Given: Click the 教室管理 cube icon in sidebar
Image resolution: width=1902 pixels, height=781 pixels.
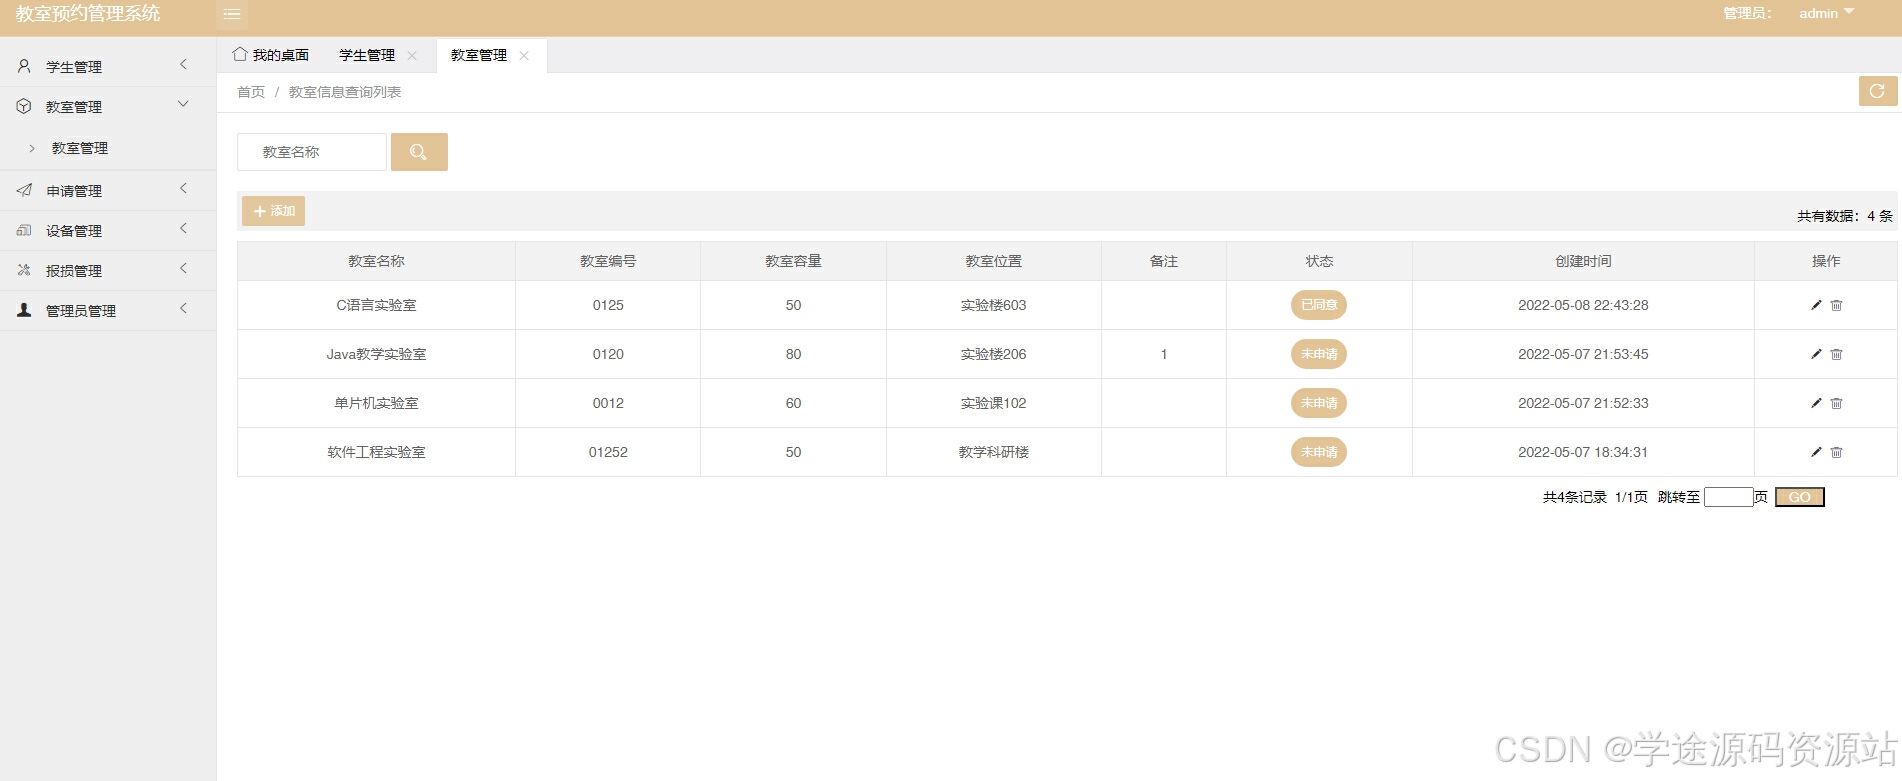Looking at the screenshot, I should tap(24, 106).
